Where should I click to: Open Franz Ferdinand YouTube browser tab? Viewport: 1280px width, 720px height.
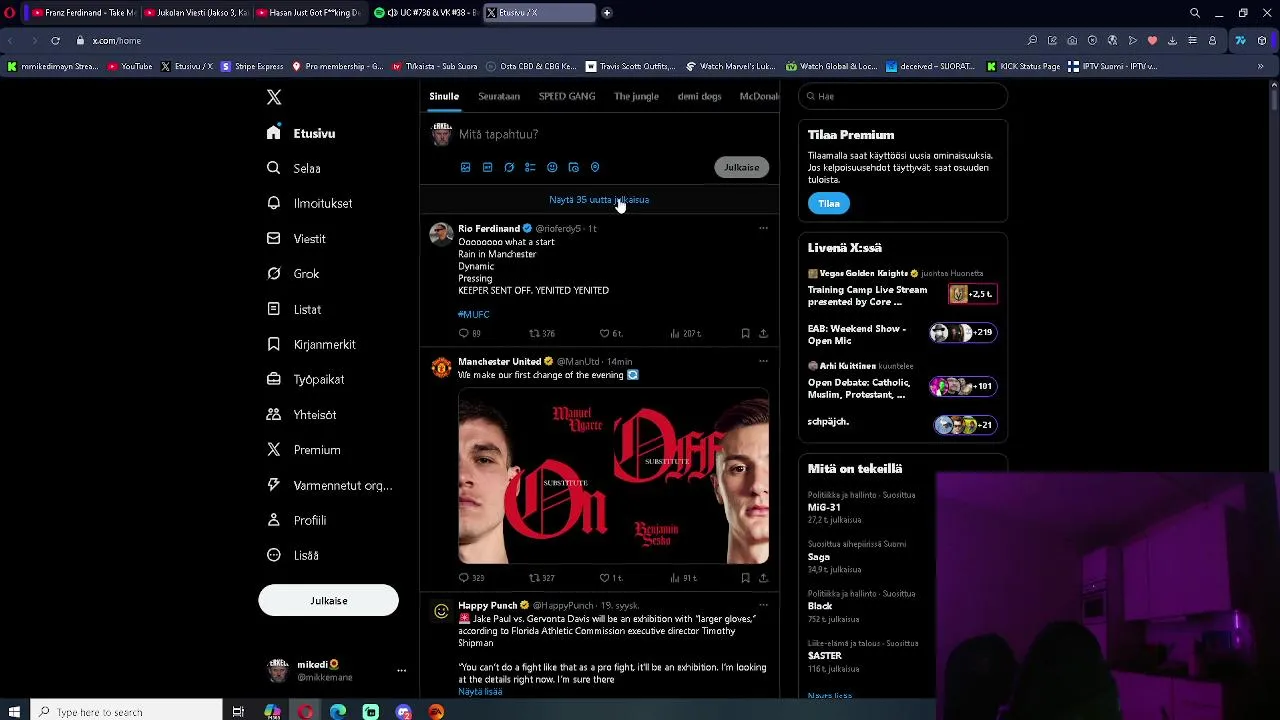[x=84, y=13]
